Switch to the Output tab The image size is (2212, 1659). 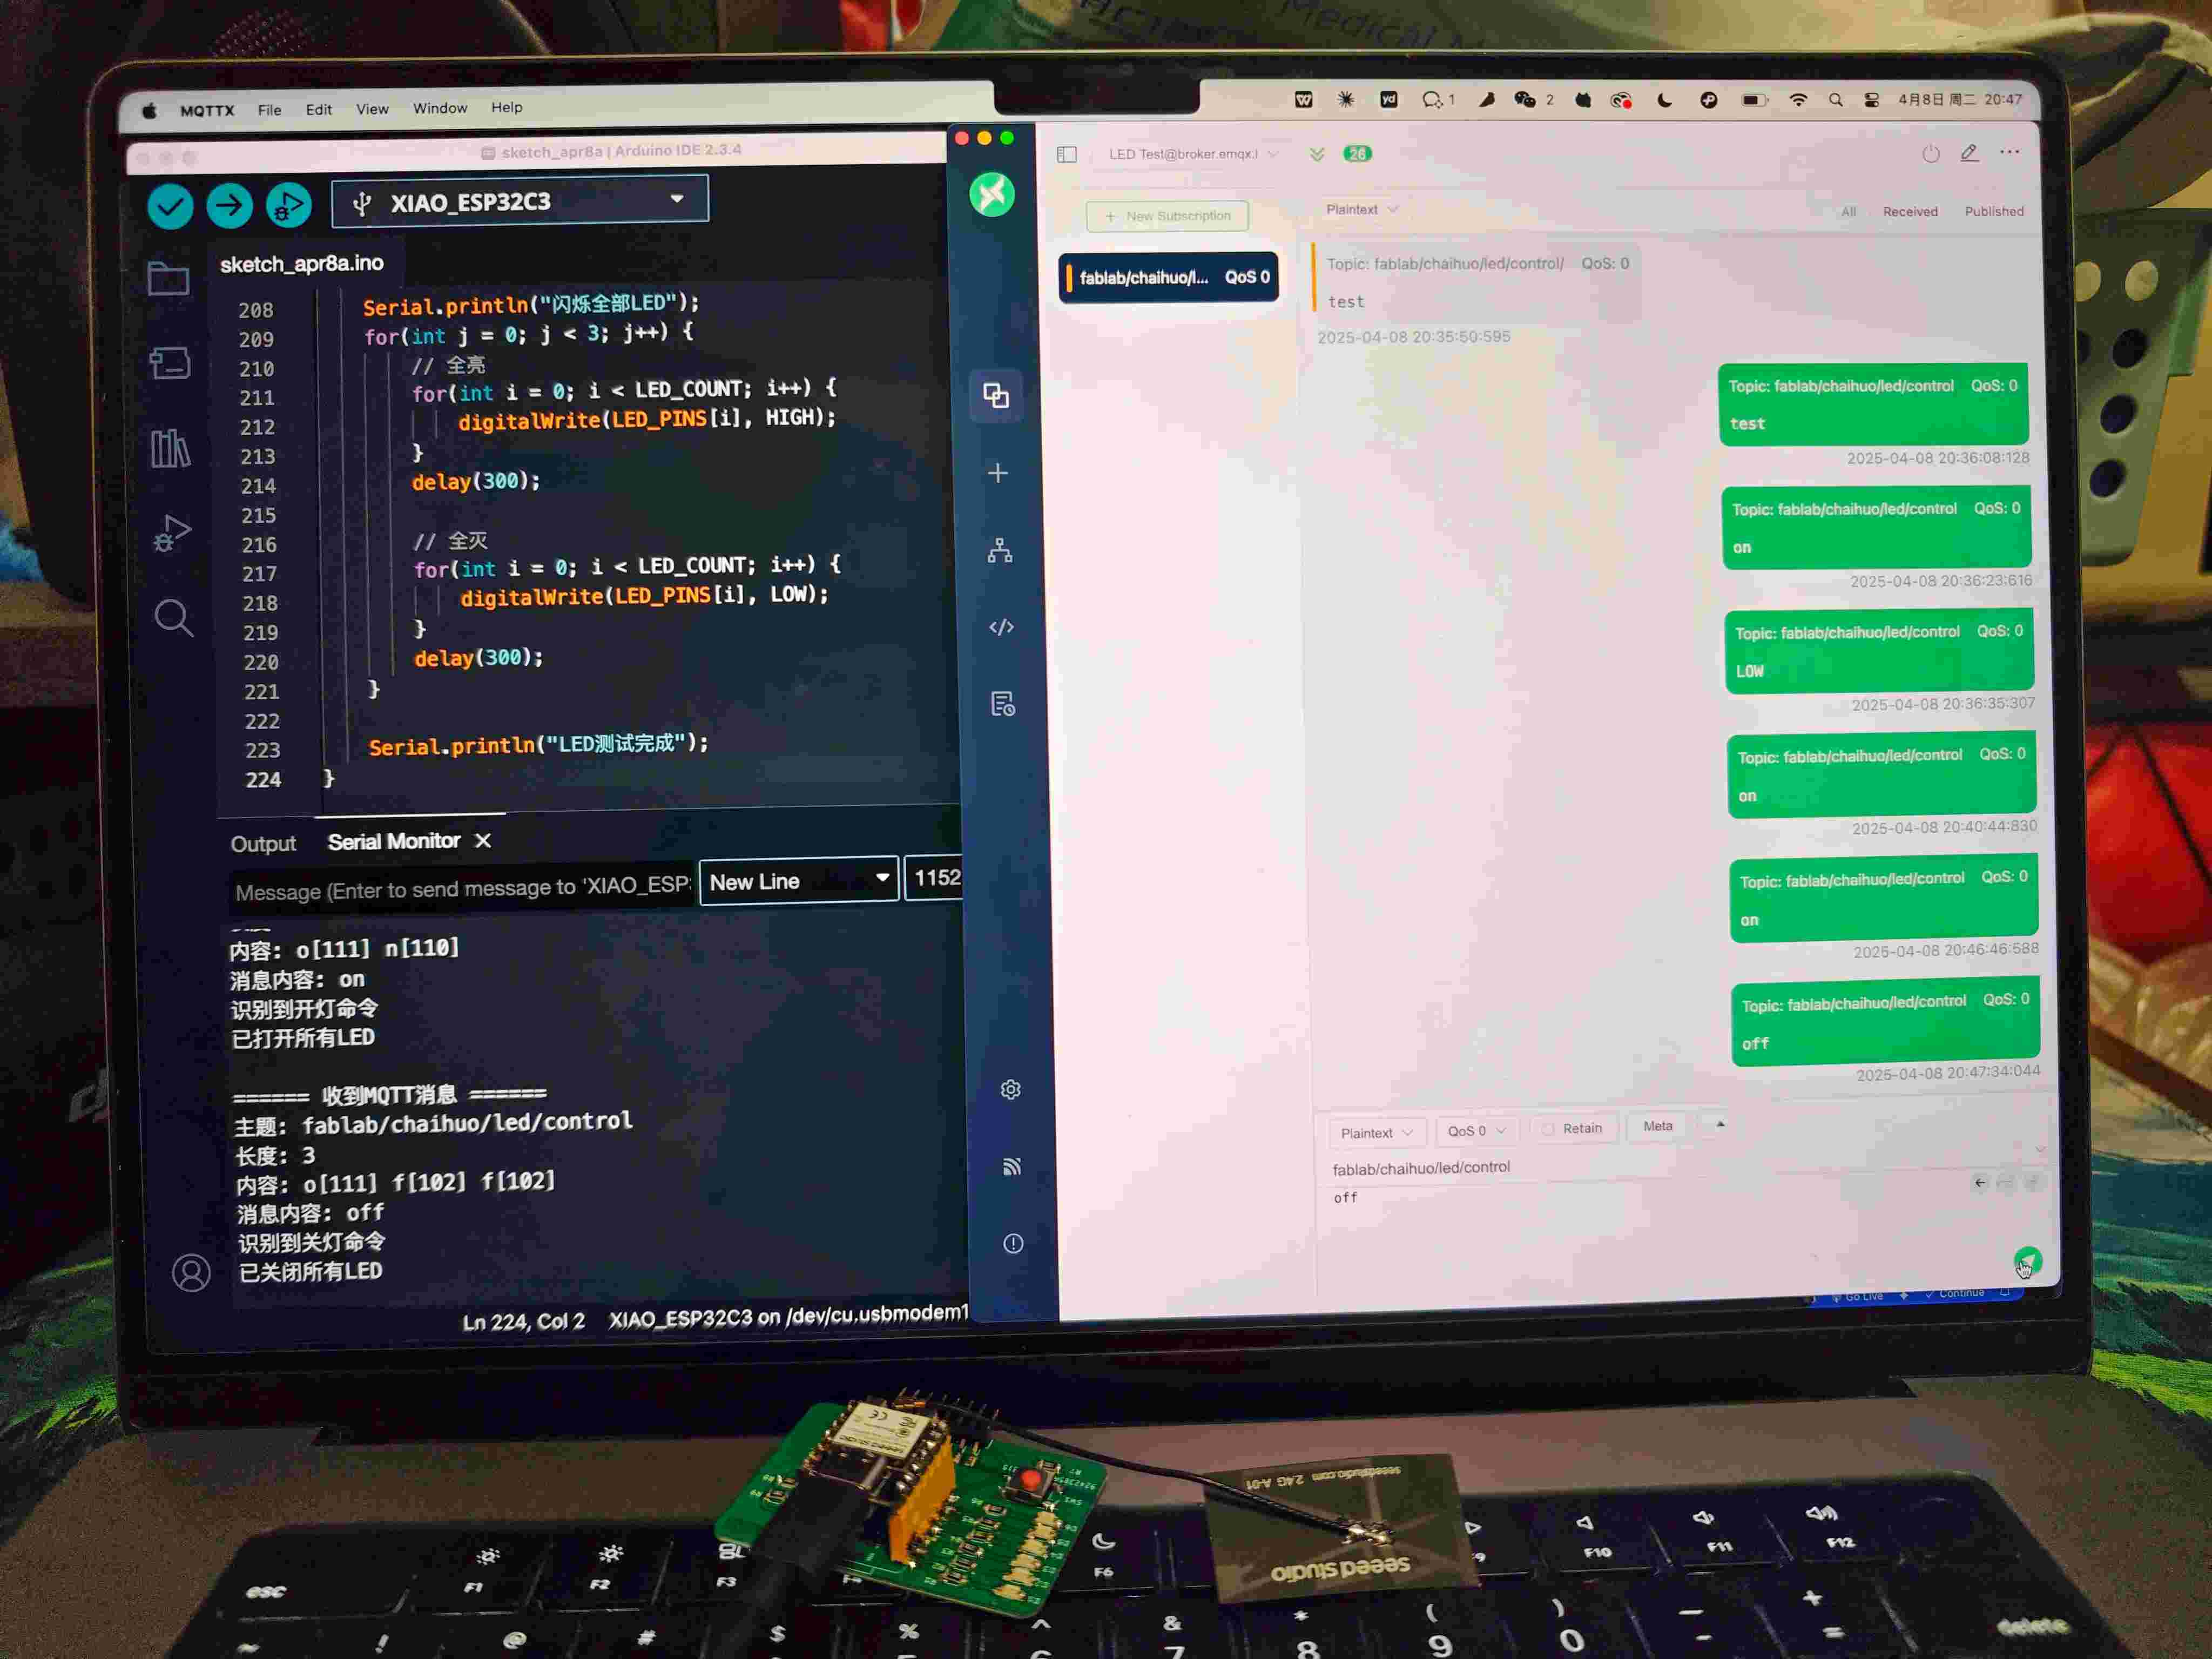(263, 844)
